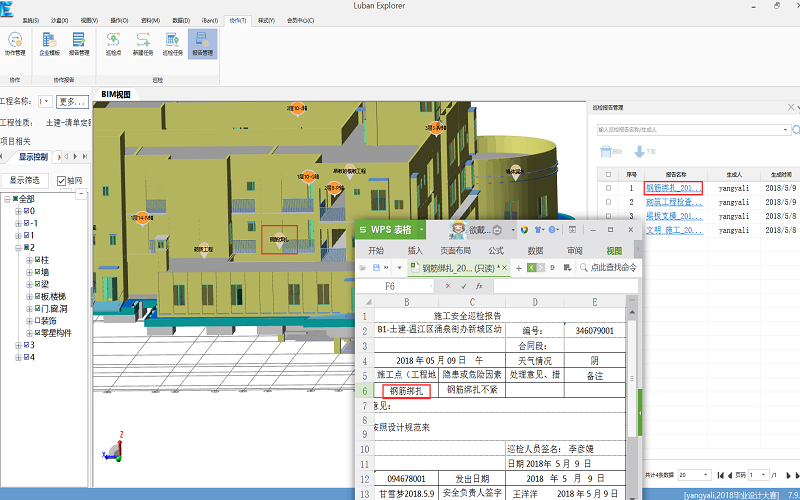Open the WPS 开始 tab
Viewport: 800px width, 500px height.
coord(376,251)
